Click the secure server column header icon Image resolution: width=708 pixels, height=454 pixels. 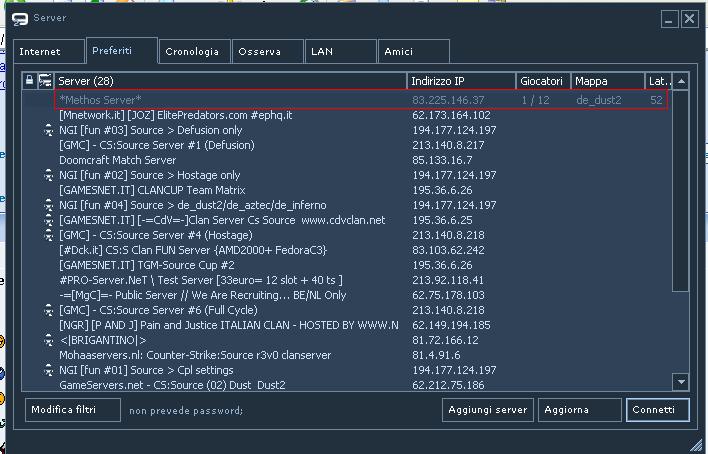(45, 81)
